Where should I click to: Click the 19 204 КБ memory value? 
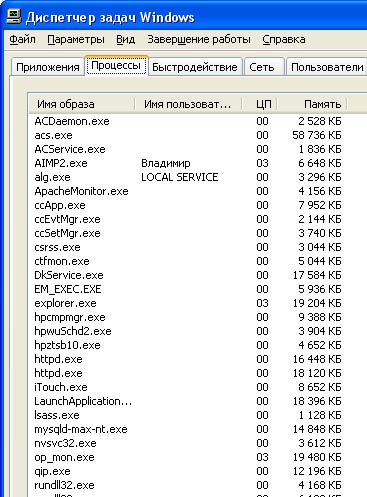pyautogui.click(x=317, y=303)
